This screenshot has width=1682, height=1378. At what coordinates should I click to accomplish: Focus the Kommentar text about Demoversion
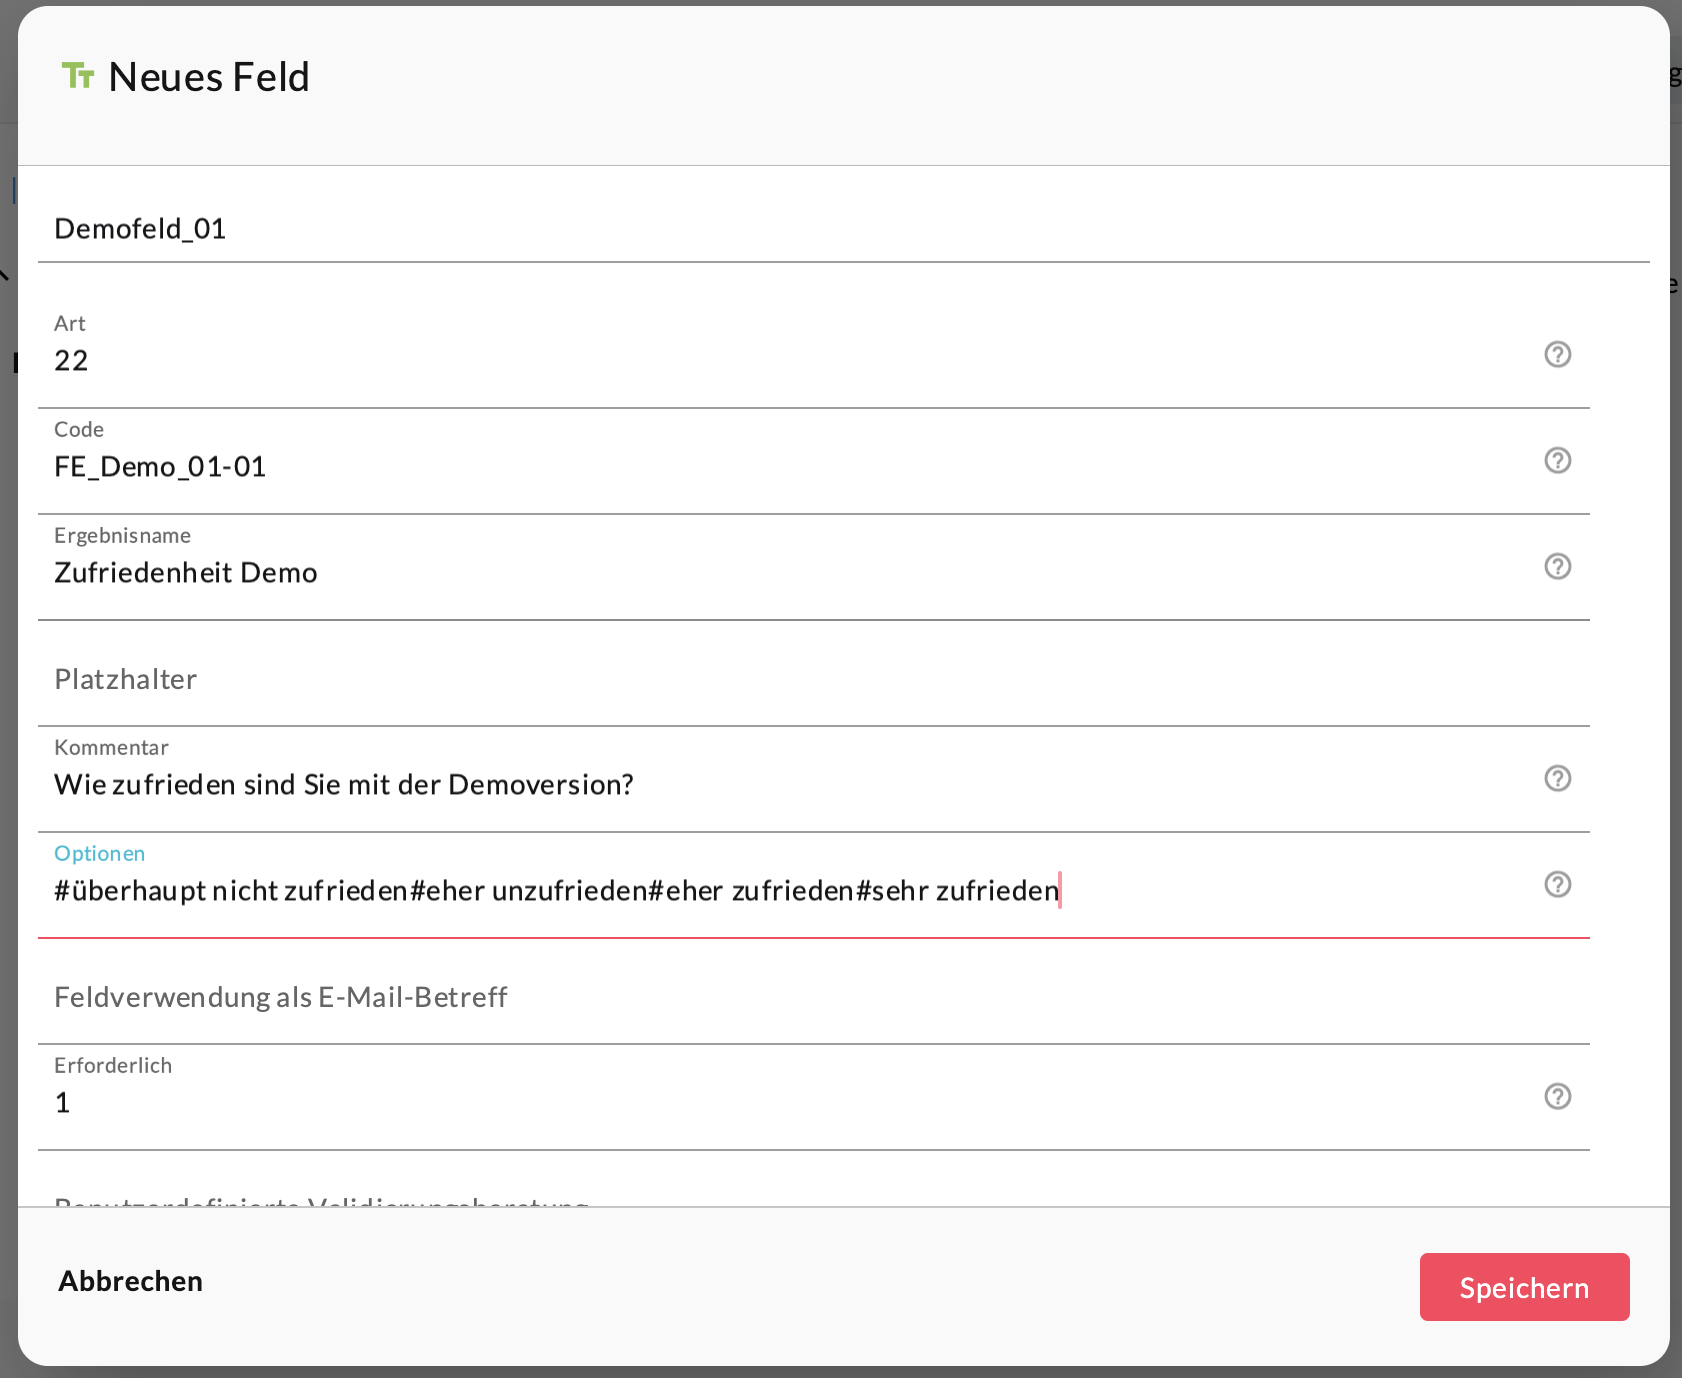coord(780,785)
